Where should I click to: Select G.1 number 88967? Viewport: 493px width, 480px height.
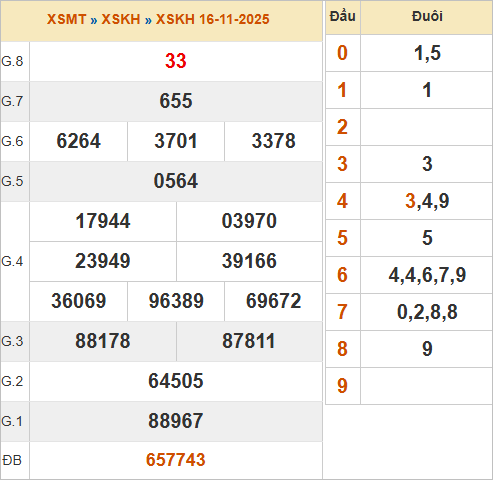(x=176, y=421)
